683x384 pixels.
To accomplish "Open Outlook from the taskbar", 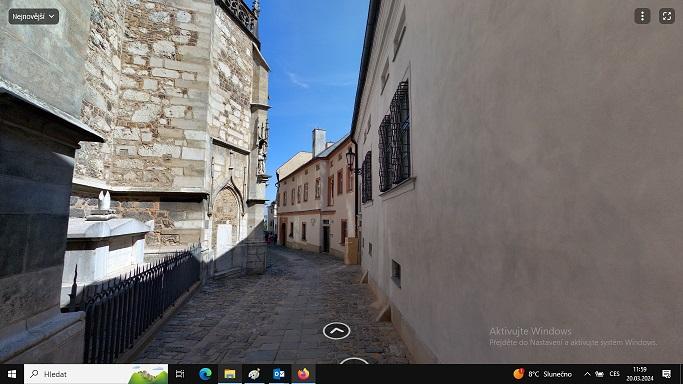I will point(279,374).
